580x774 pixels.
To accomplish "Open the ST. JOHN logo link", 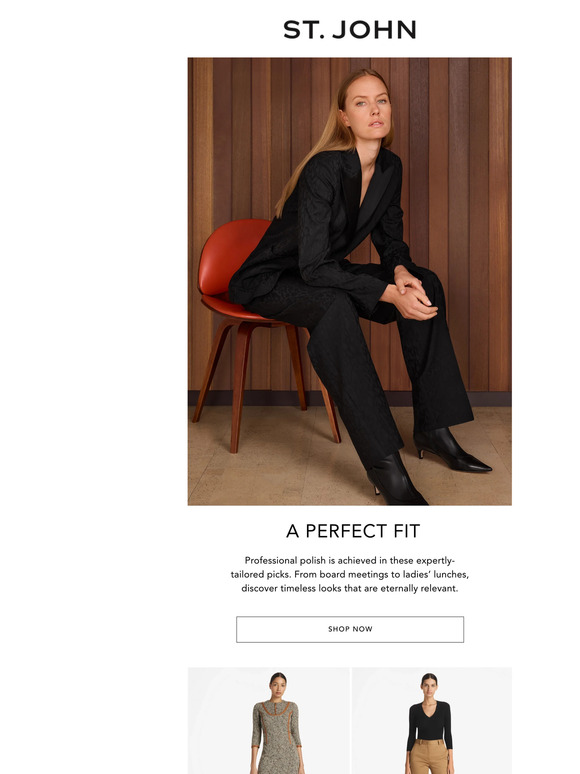I will (x=349, y=30).
